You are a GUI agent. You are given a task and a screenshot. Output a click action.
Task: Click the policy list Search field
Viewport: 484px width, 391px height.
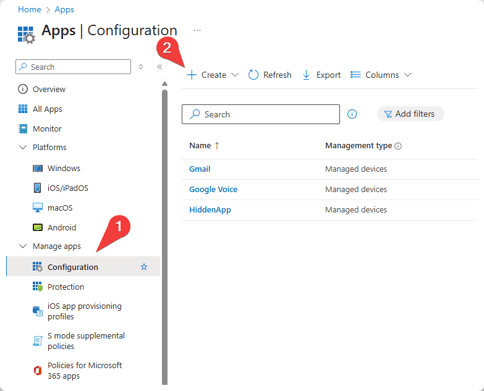click(x=261, y=114)
